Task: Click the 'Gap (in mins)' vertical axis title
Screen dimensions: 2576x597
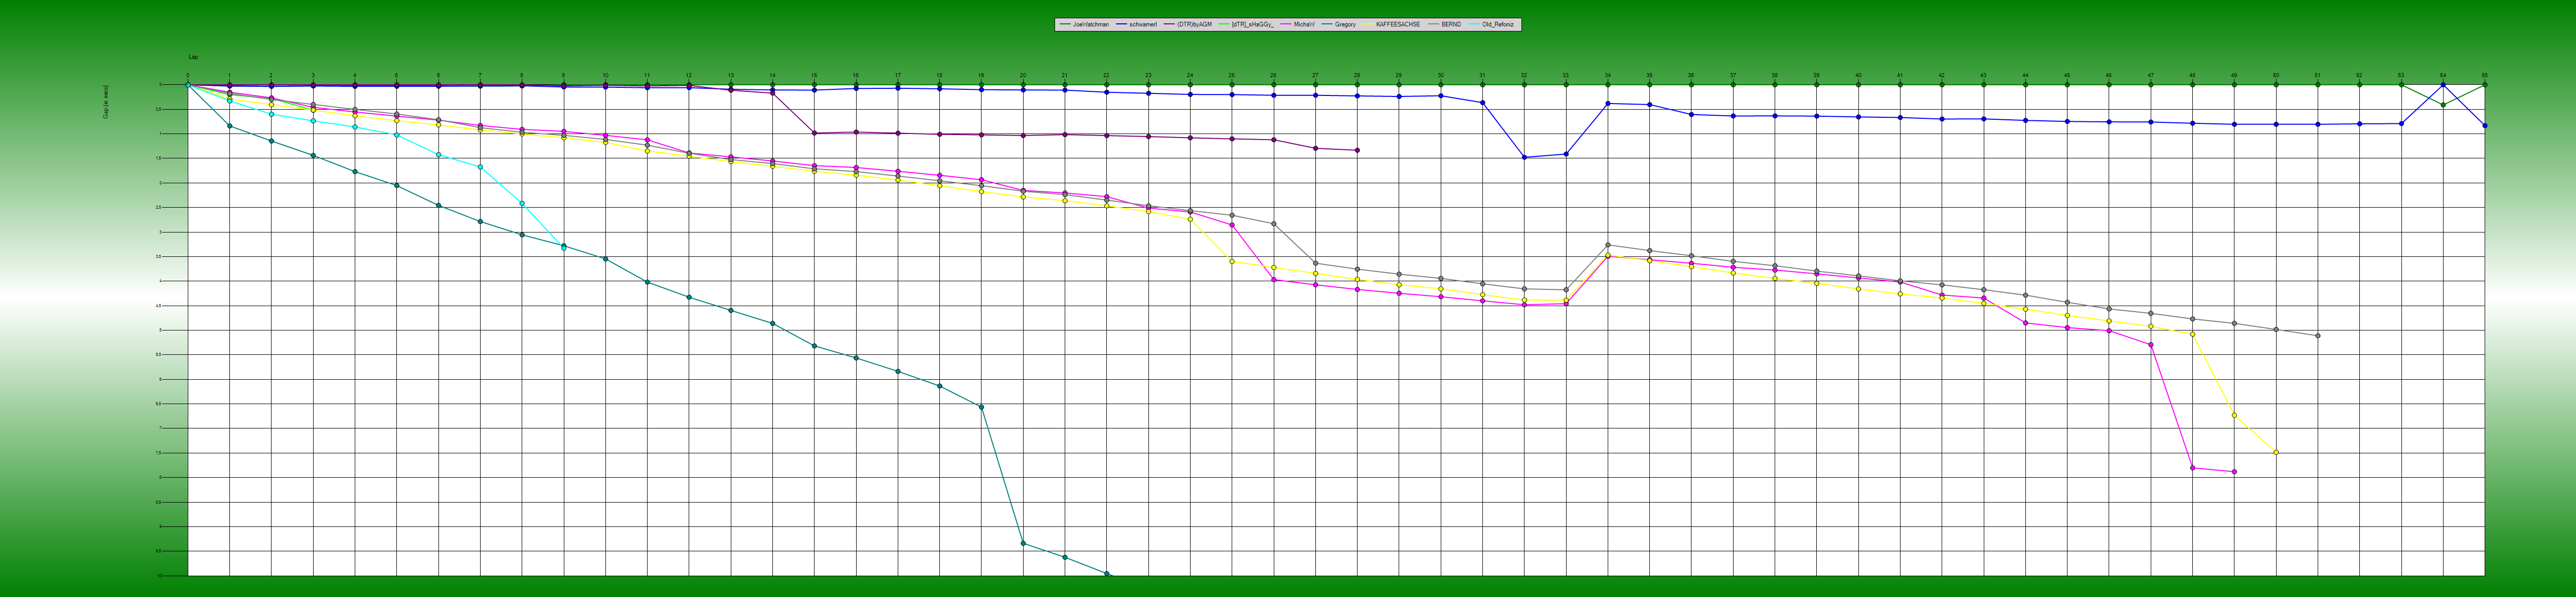Action: point(105,101)
